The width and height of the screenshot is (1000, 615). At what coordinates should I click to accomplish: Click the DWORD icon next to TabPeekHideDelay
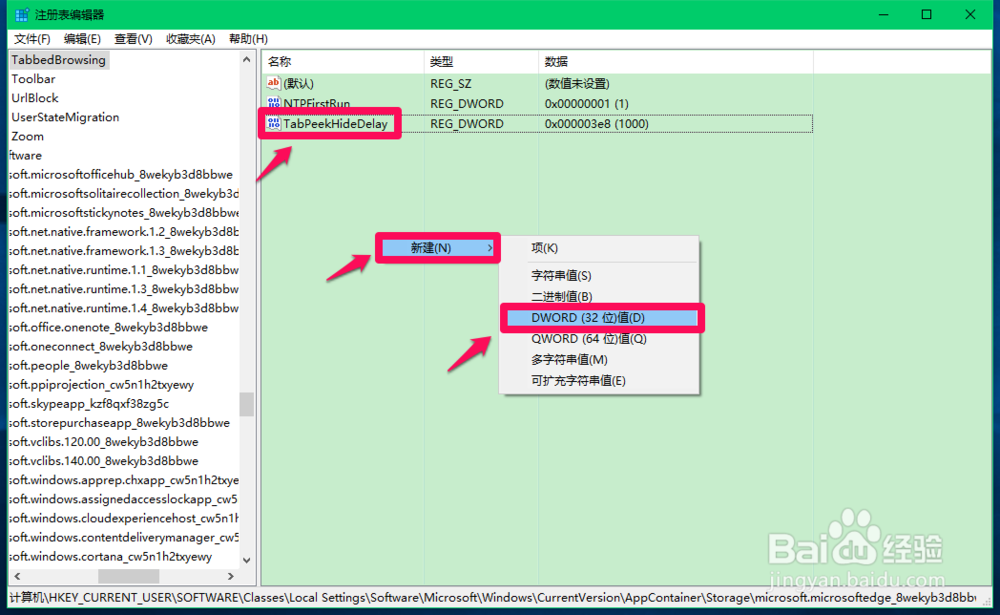click(272, 123)
